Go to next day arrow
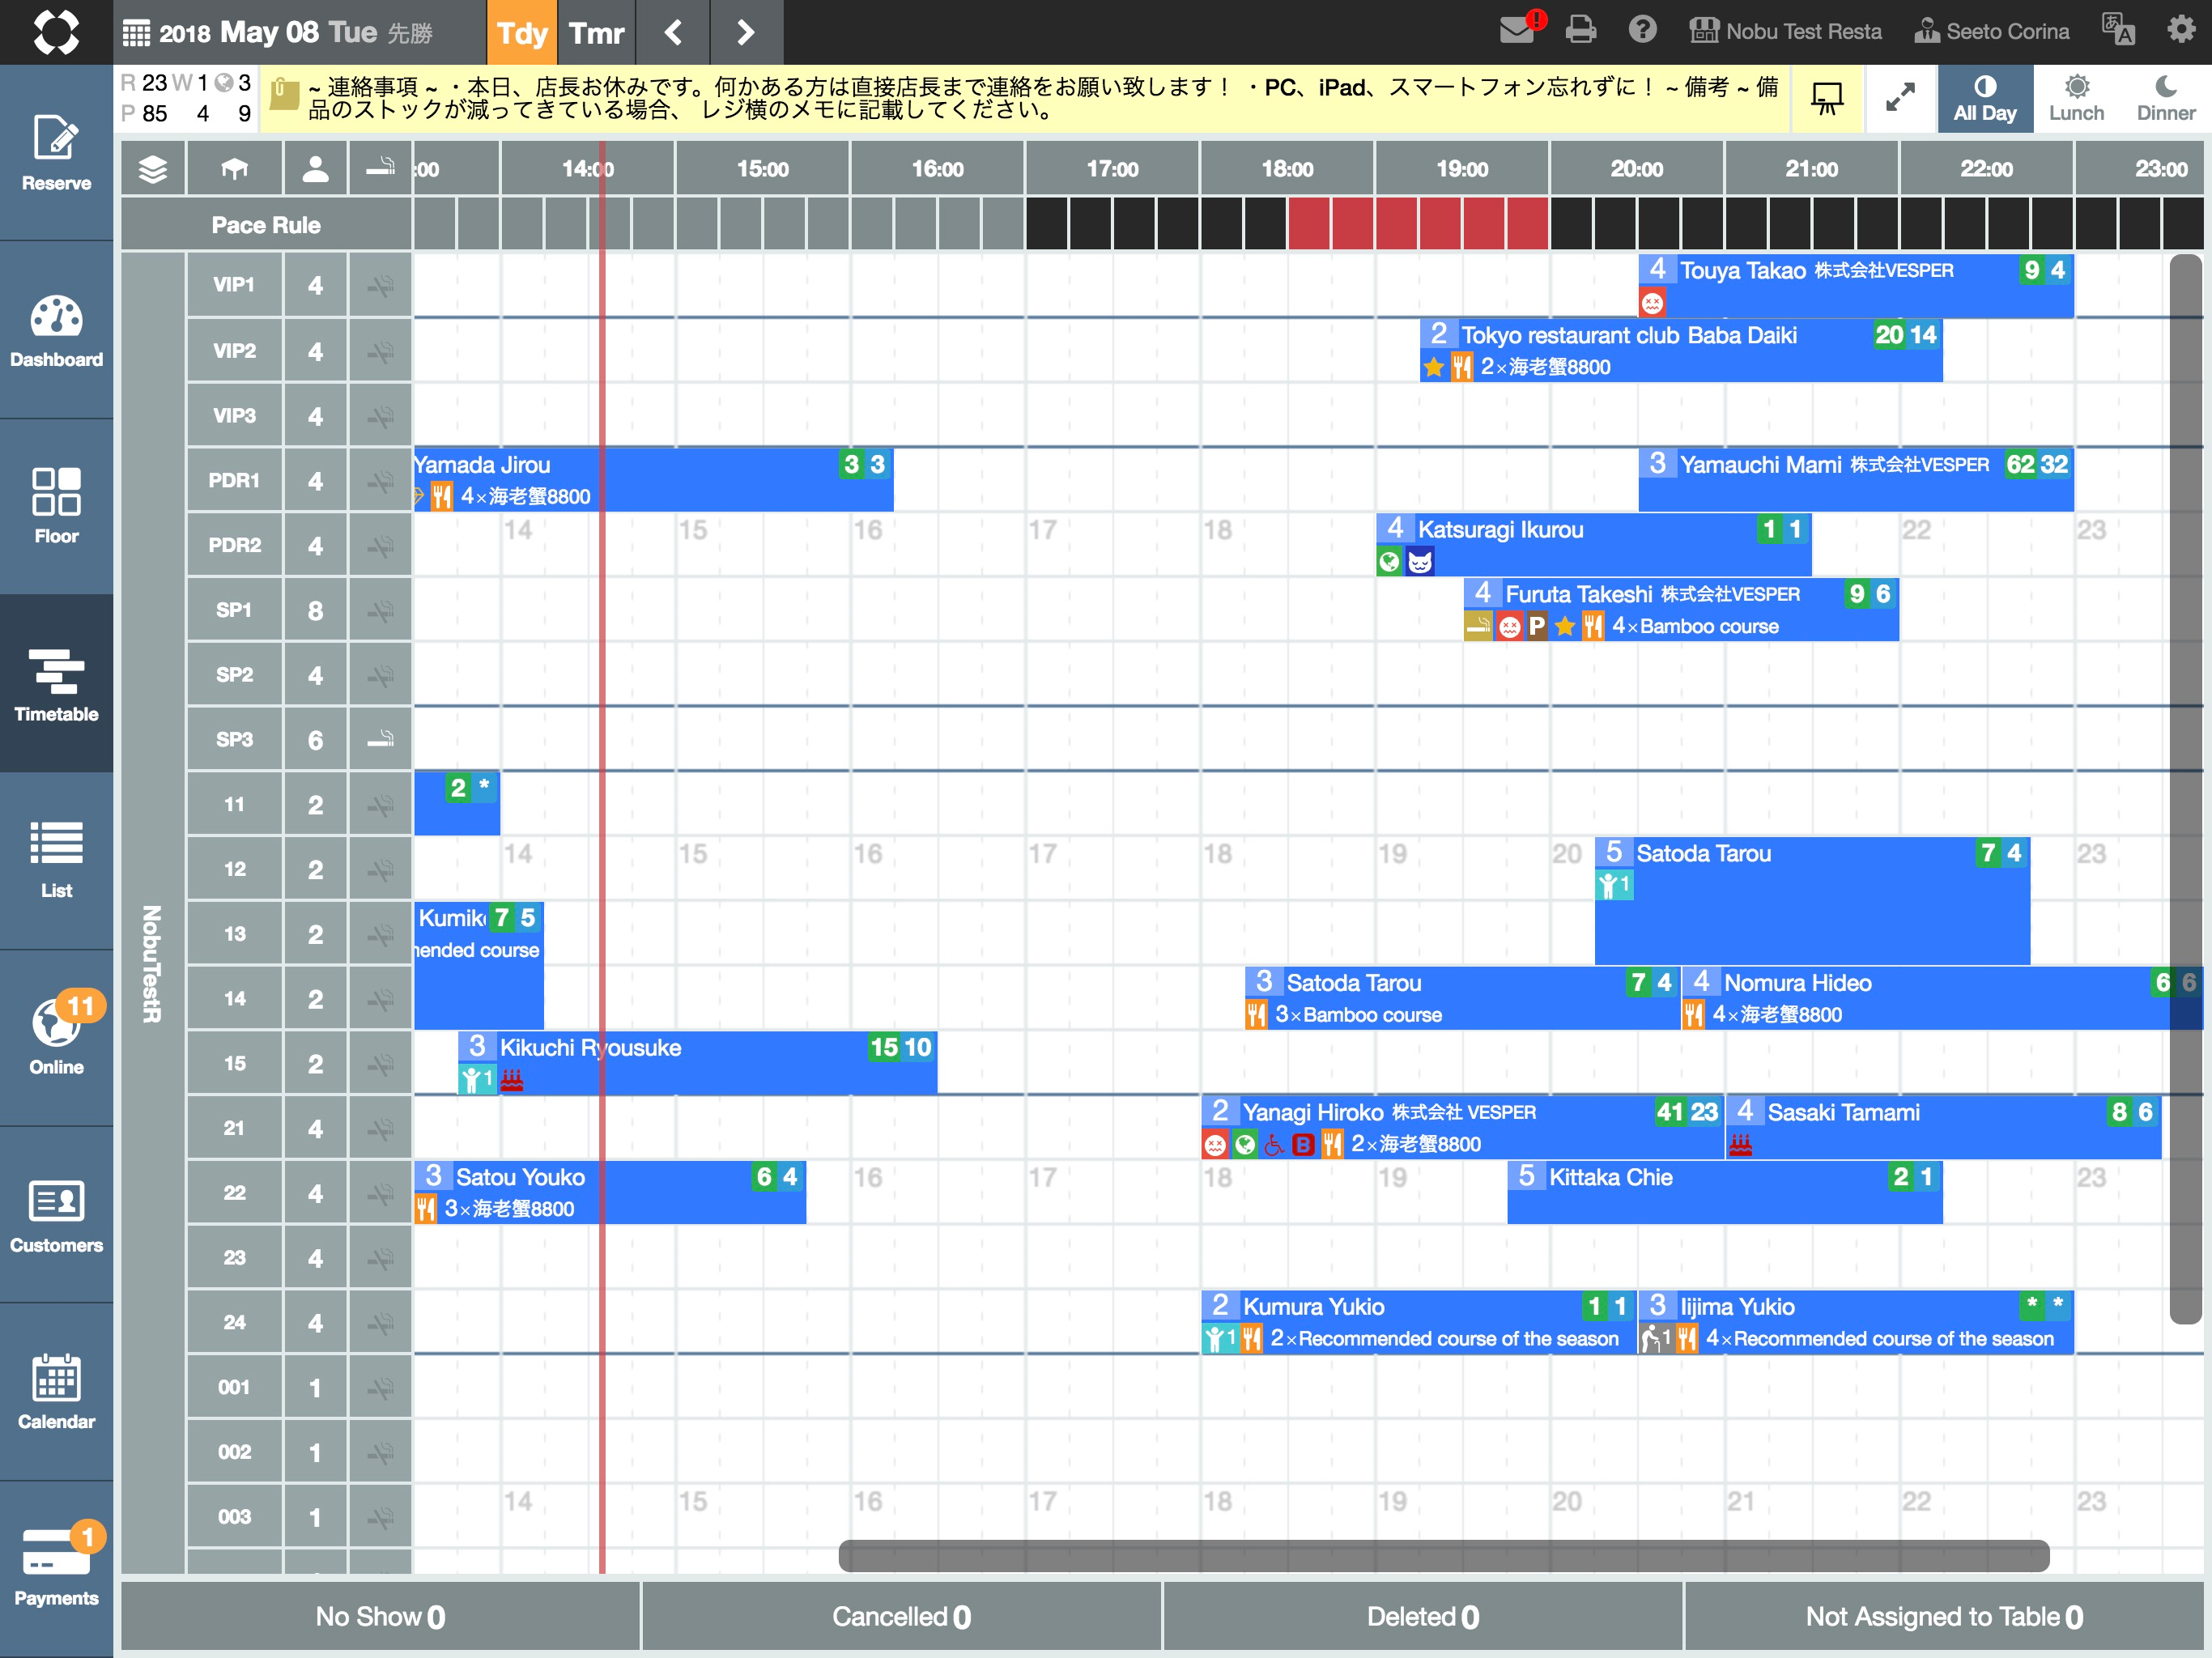2212x1658 pixels. pos(745,32)
